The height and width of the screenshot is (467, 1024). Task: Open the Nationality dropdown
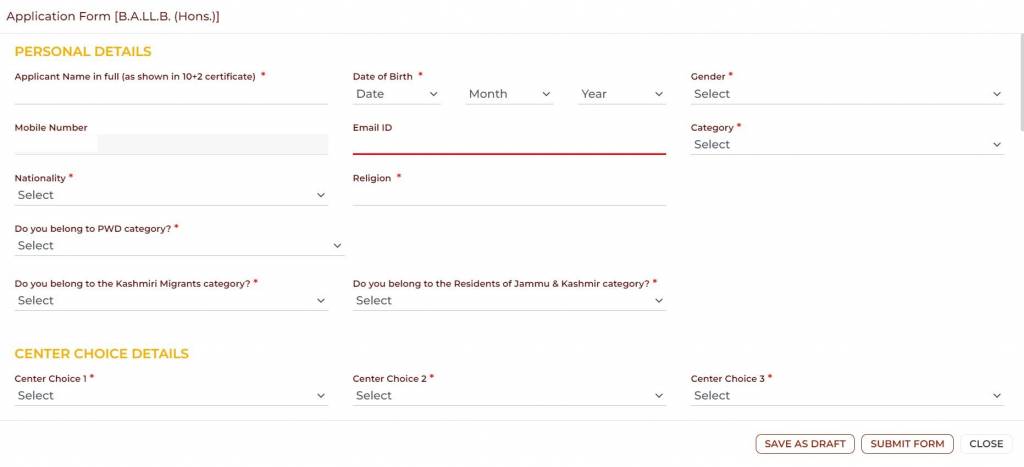point(171,195)
